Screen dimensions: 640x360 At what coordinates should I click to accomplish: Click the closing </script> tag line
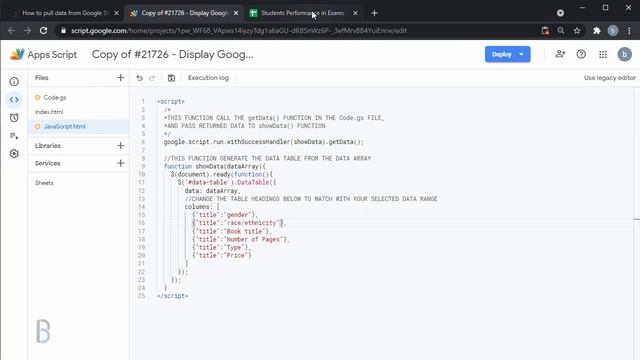pyautogui.click(x=172, y=296)
